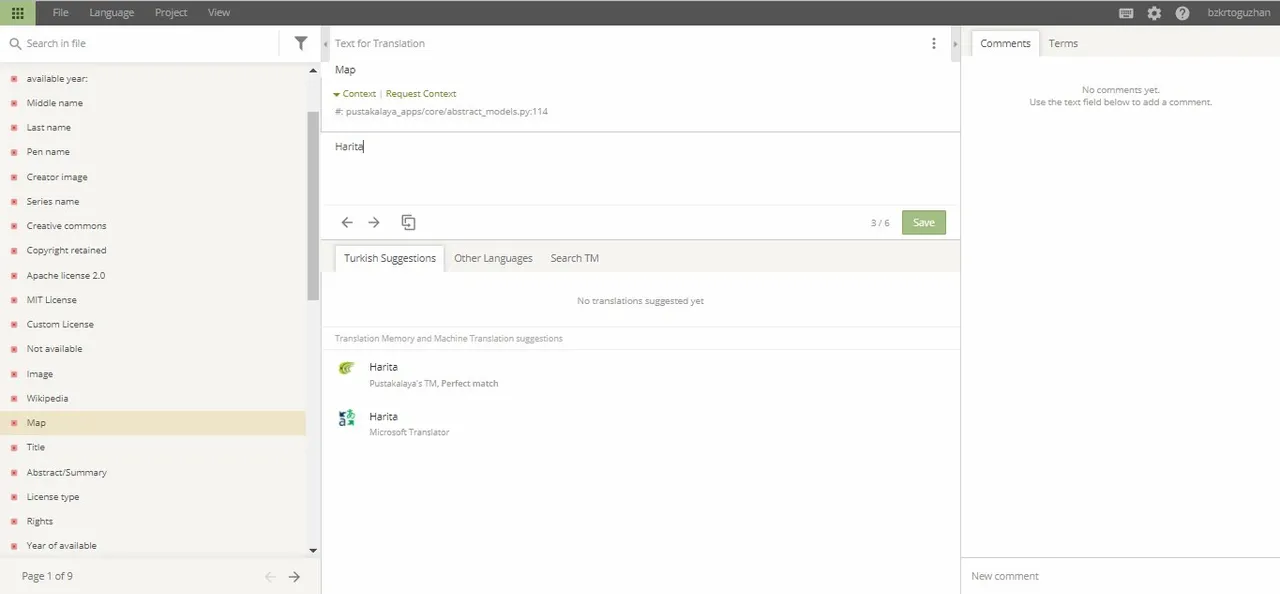Click the New comment field
This screenshot has width=1280, height=594.
(1120, 576)
